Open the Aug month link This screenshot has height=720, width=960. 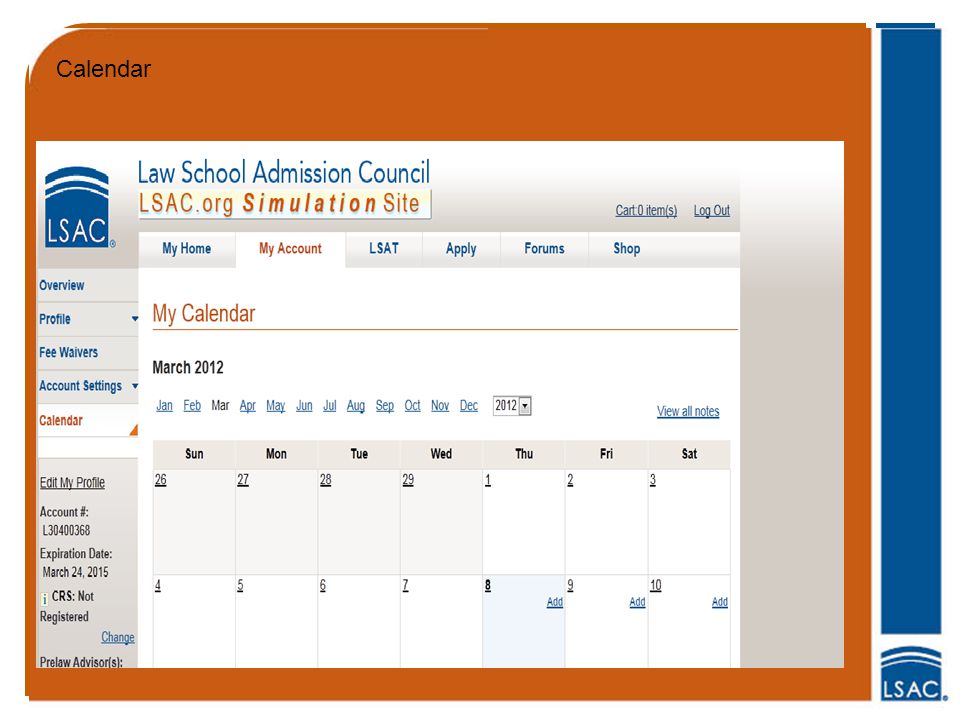356,405
